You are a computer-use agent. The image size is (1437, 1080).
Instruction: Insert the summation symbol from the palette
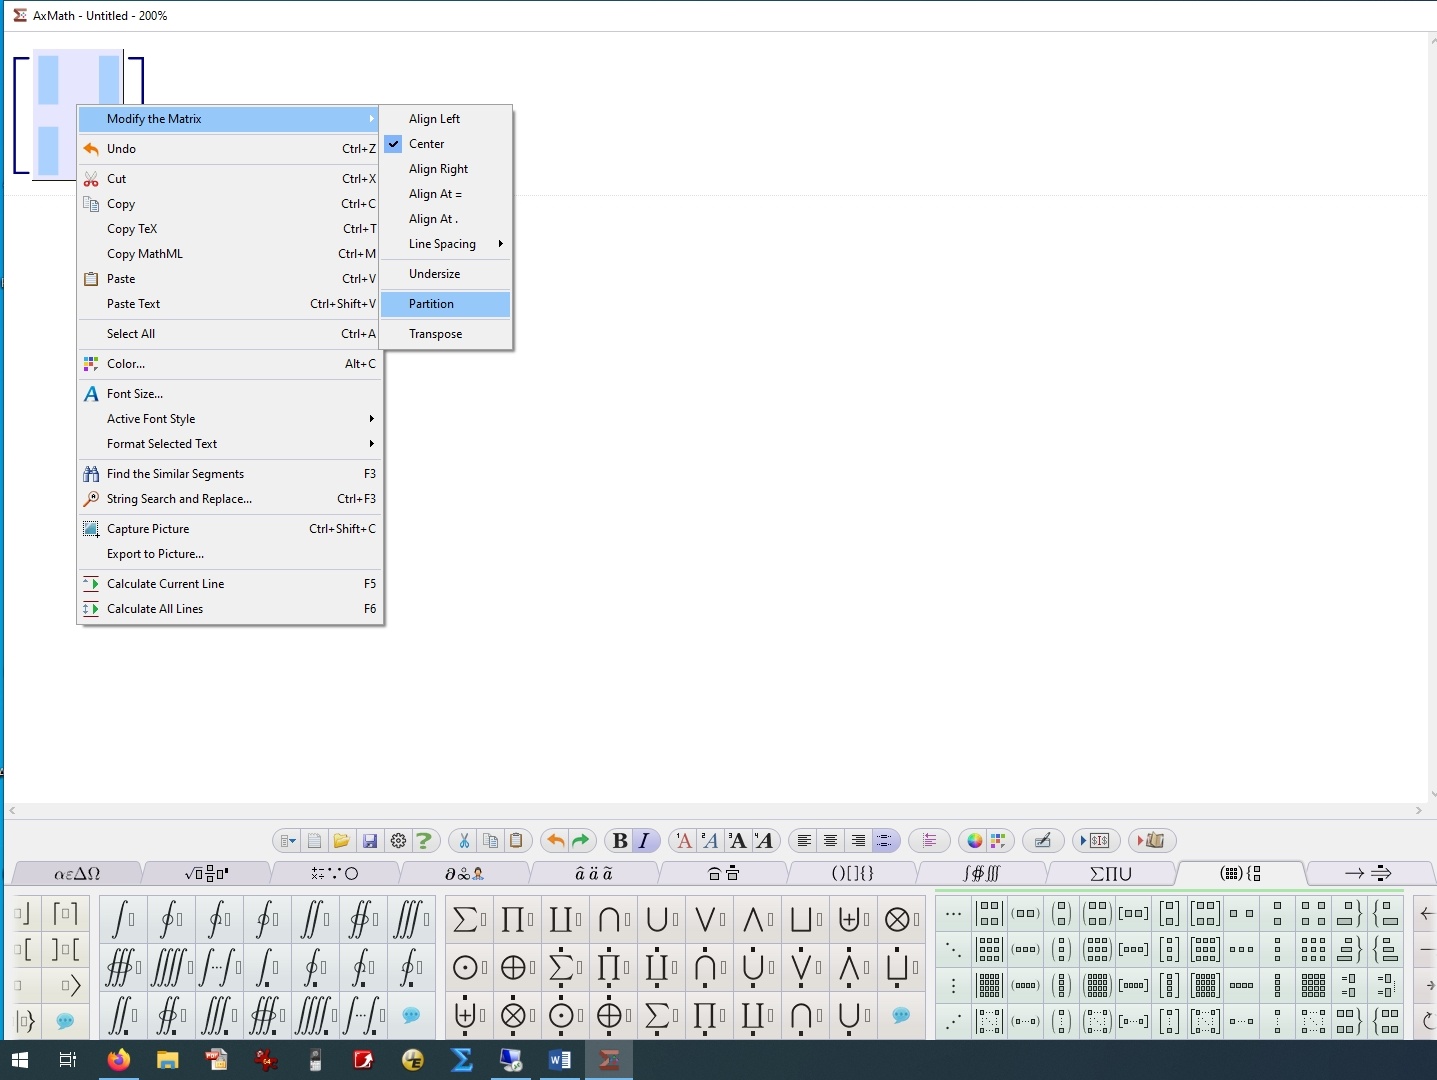(x=465, y=918)
